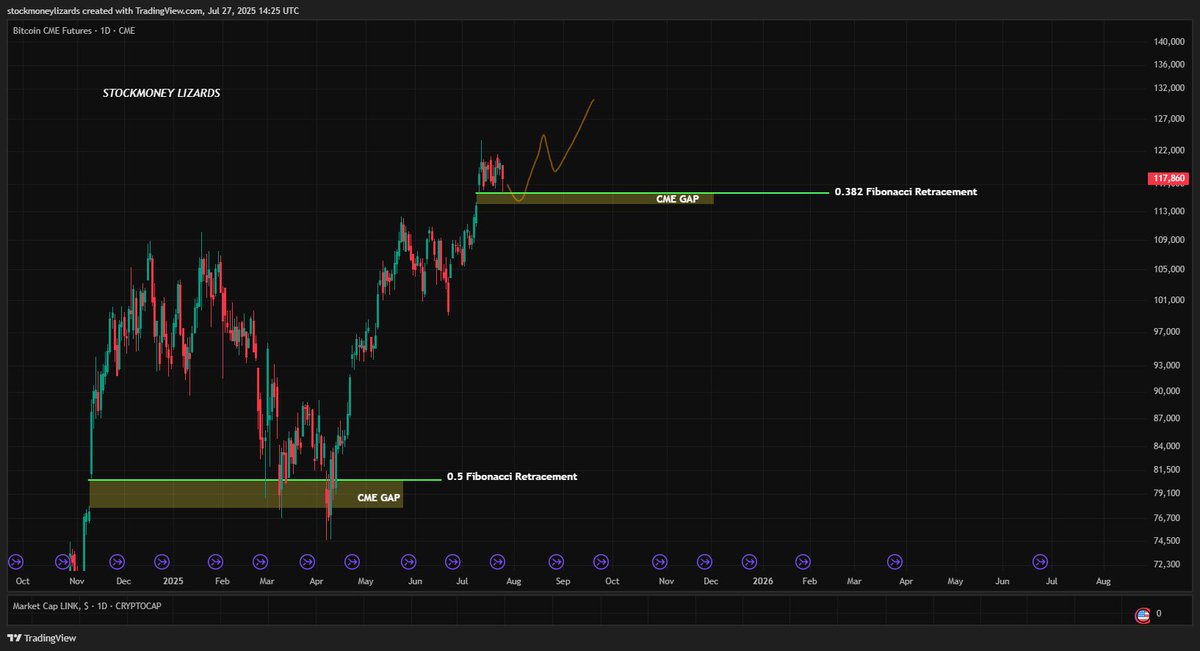The height and width of the screenshot is (651, 1200).
Task: Click the 76,700 price axis label
Action: [1166, 517]
